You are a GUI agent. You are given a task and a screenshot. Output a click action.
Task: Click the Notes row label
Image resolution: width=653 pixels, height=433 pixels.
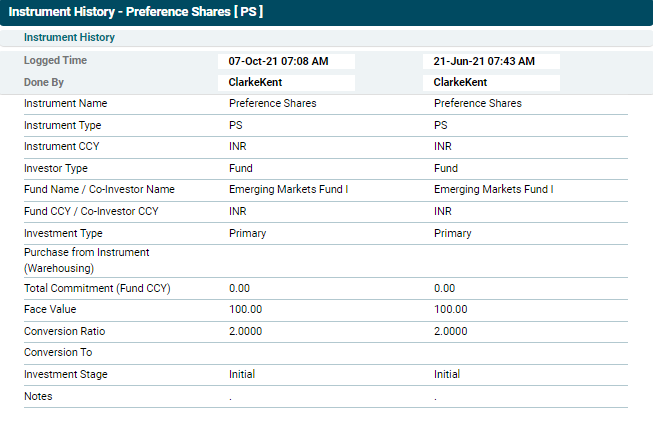point(38,396)
